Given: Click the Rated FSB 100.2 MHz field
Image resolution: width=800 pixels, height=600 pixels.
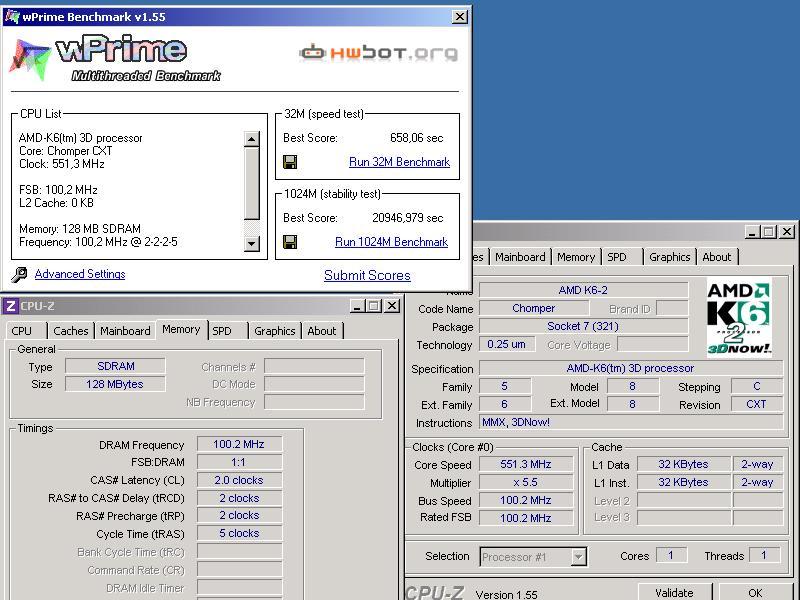Looking at the screenshot, I should pyautogui.click(x=526, y=518).
